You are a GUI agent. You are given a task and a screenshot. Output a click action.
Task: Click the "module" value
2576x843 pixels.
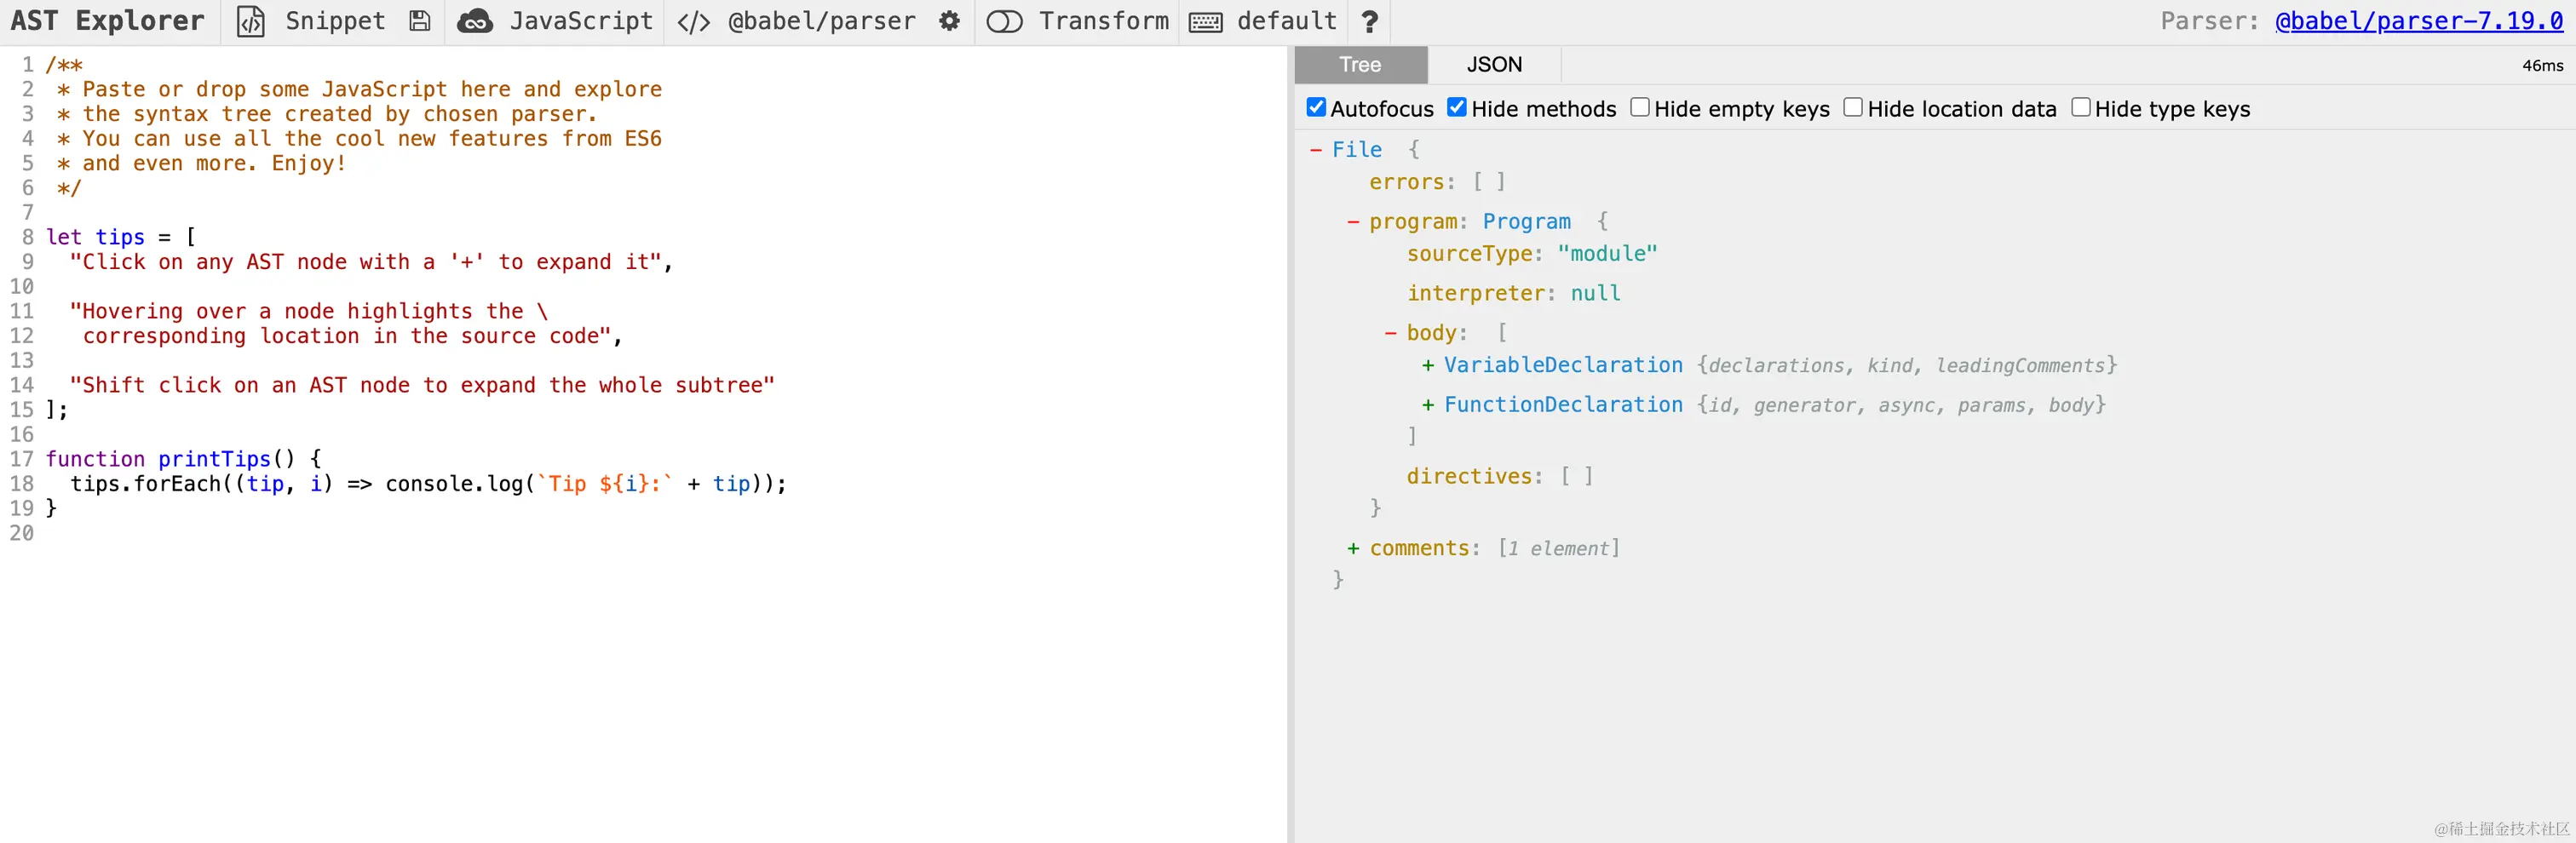[1607, 254]
